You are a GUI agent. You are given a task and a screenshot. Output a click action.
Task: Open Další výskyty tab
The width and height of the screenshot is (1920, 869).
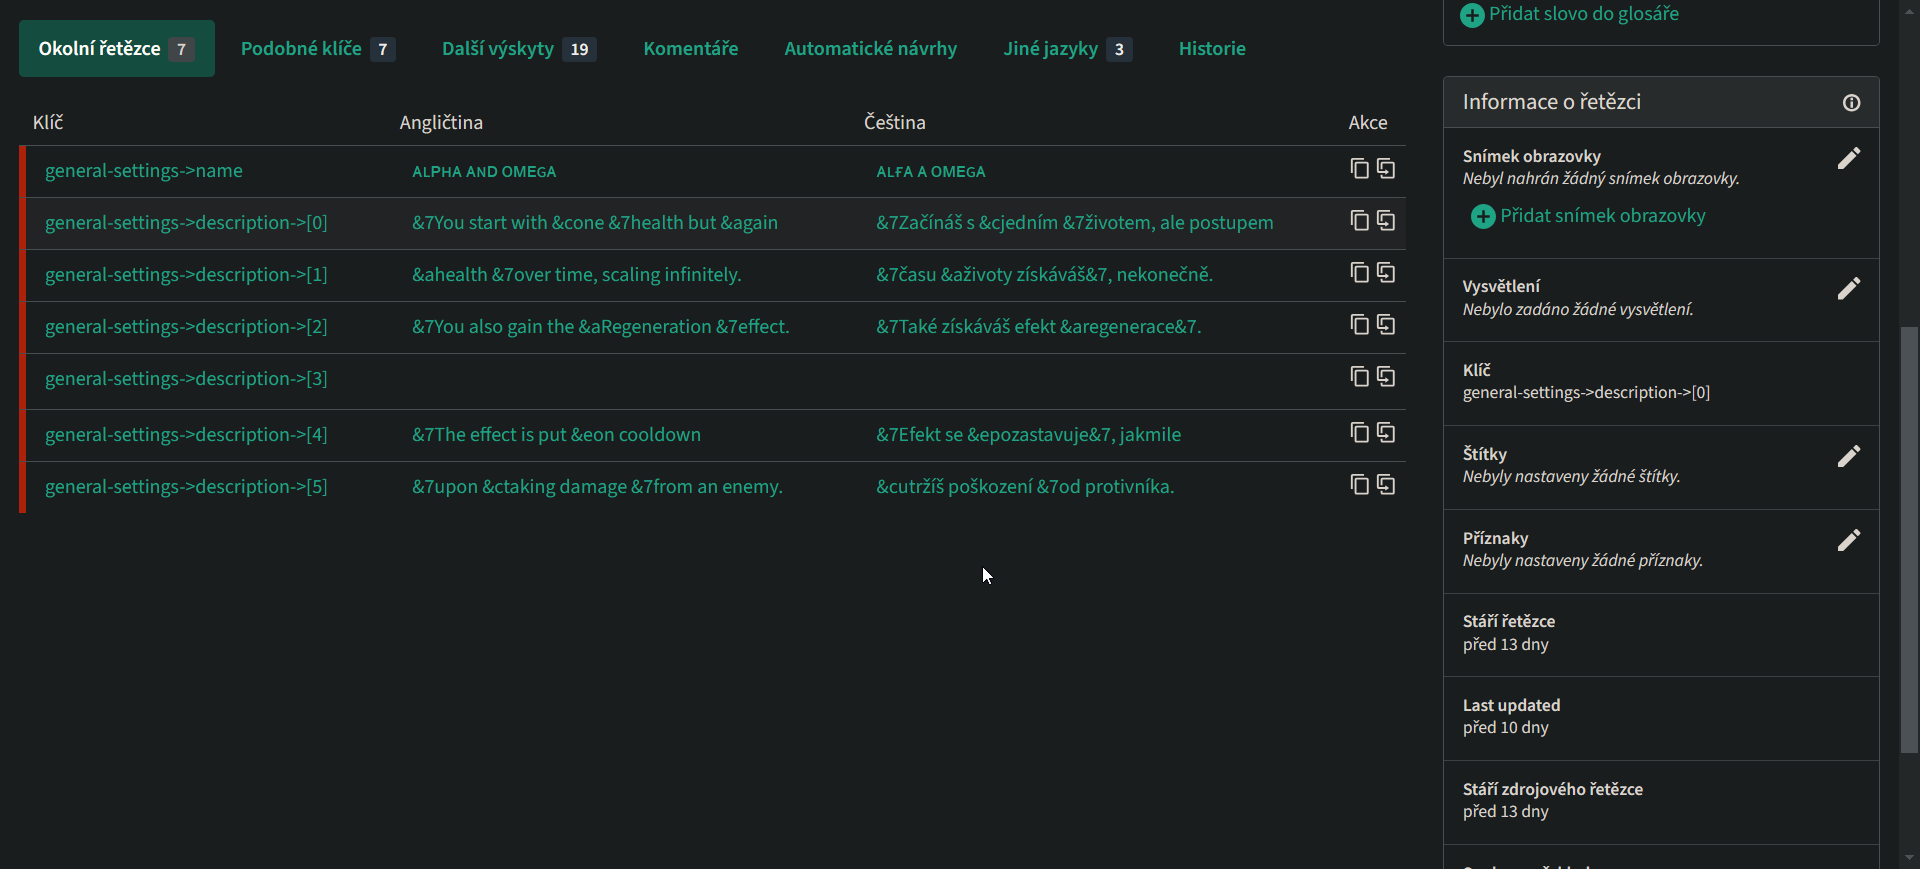point(519,48)
